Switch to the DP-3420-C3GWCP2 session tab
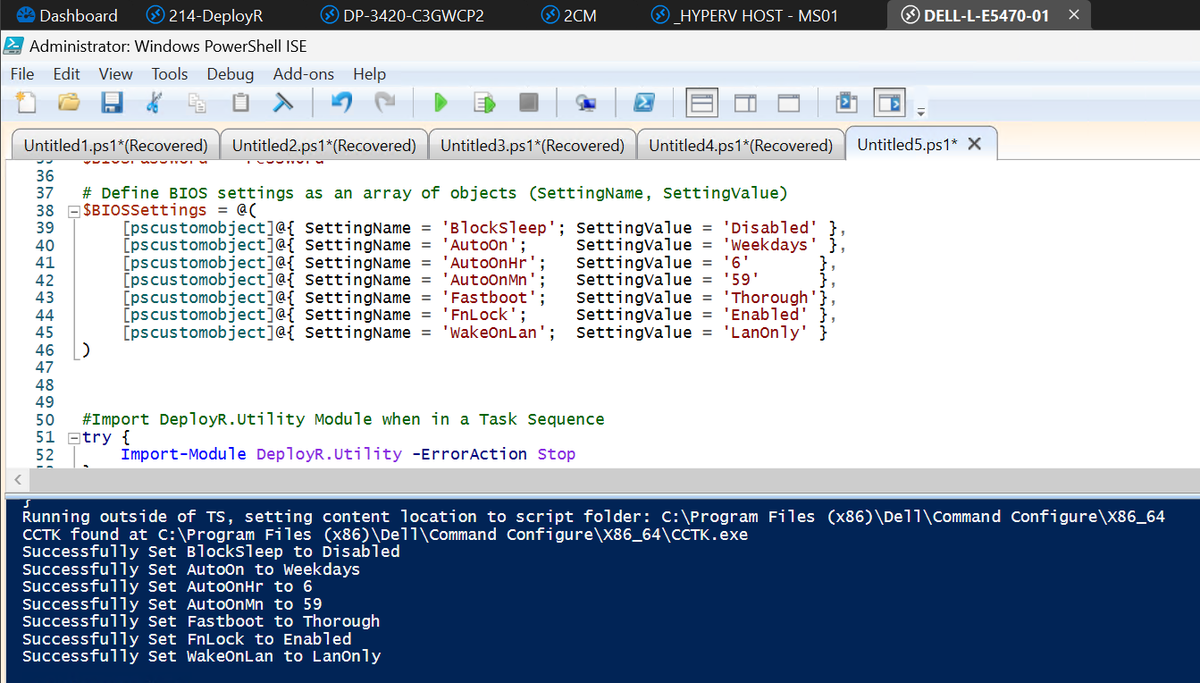 click(x=402, y=15)
